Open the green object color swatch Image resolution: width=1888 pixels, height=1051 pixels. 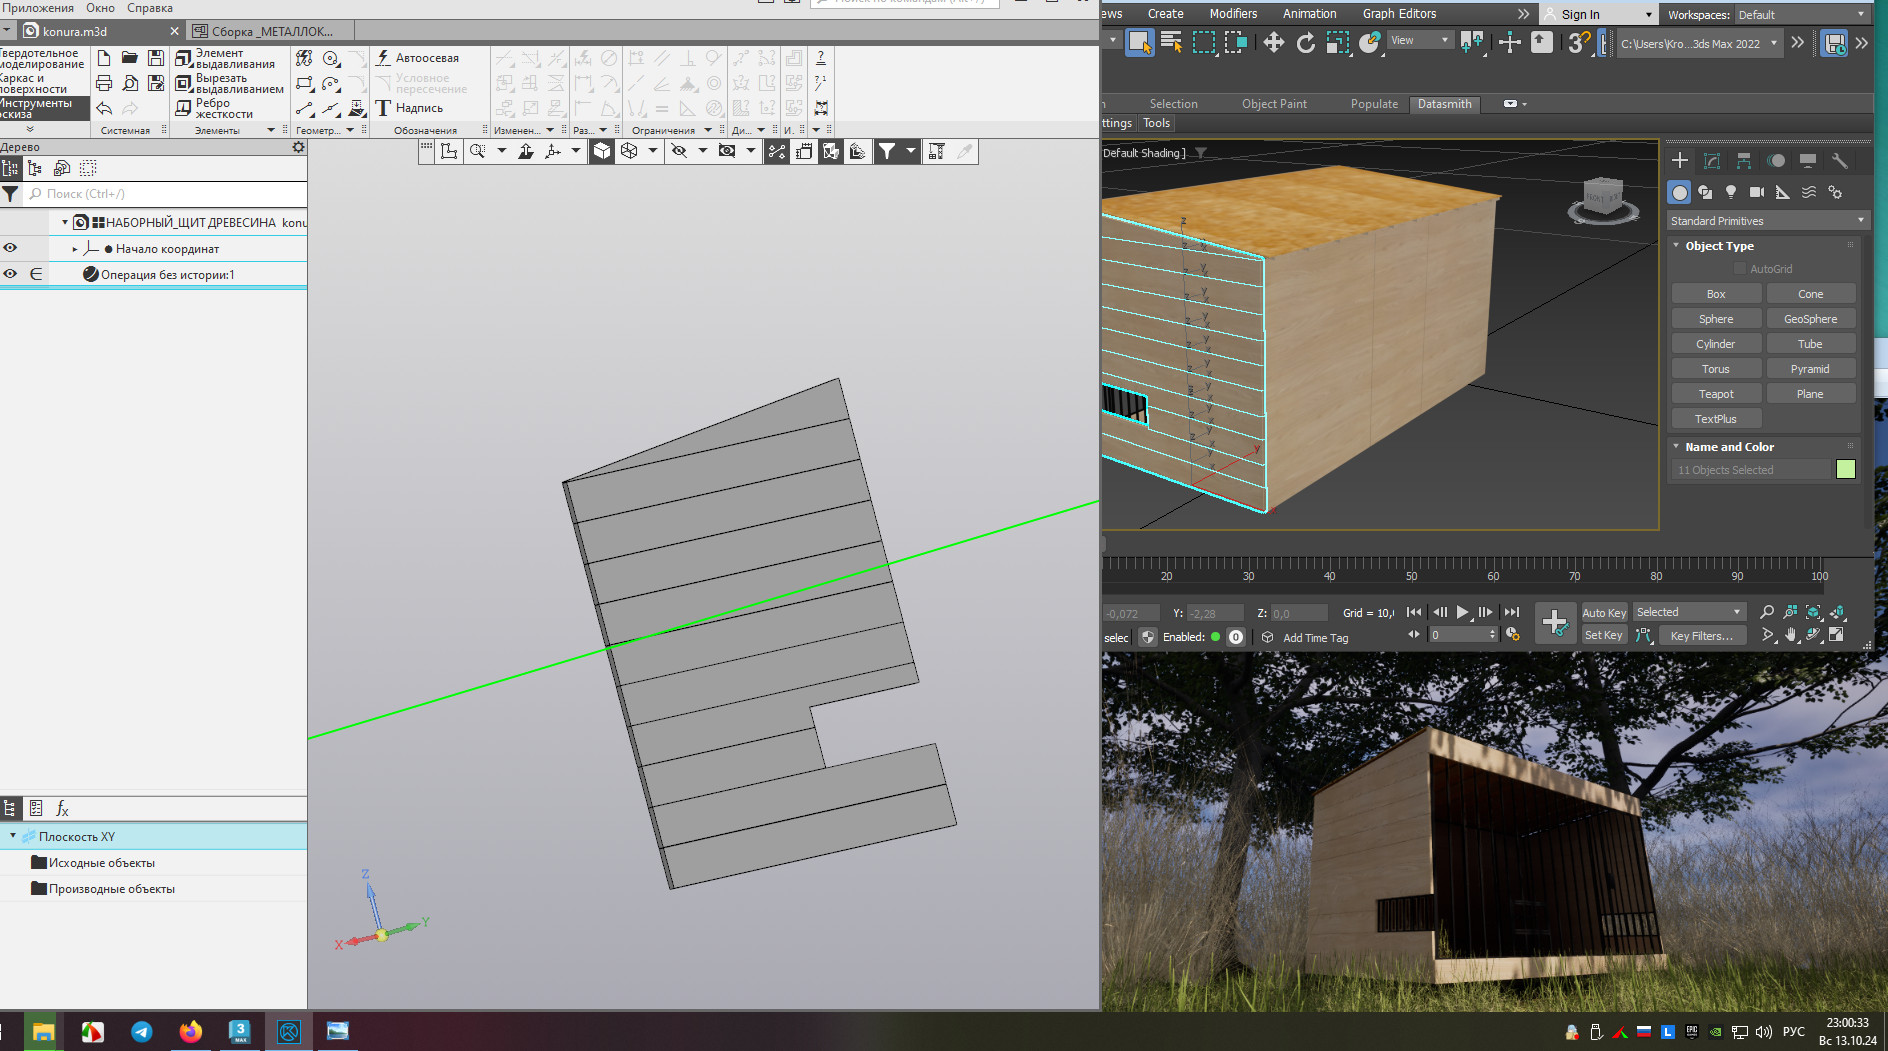coord(1846,470)
